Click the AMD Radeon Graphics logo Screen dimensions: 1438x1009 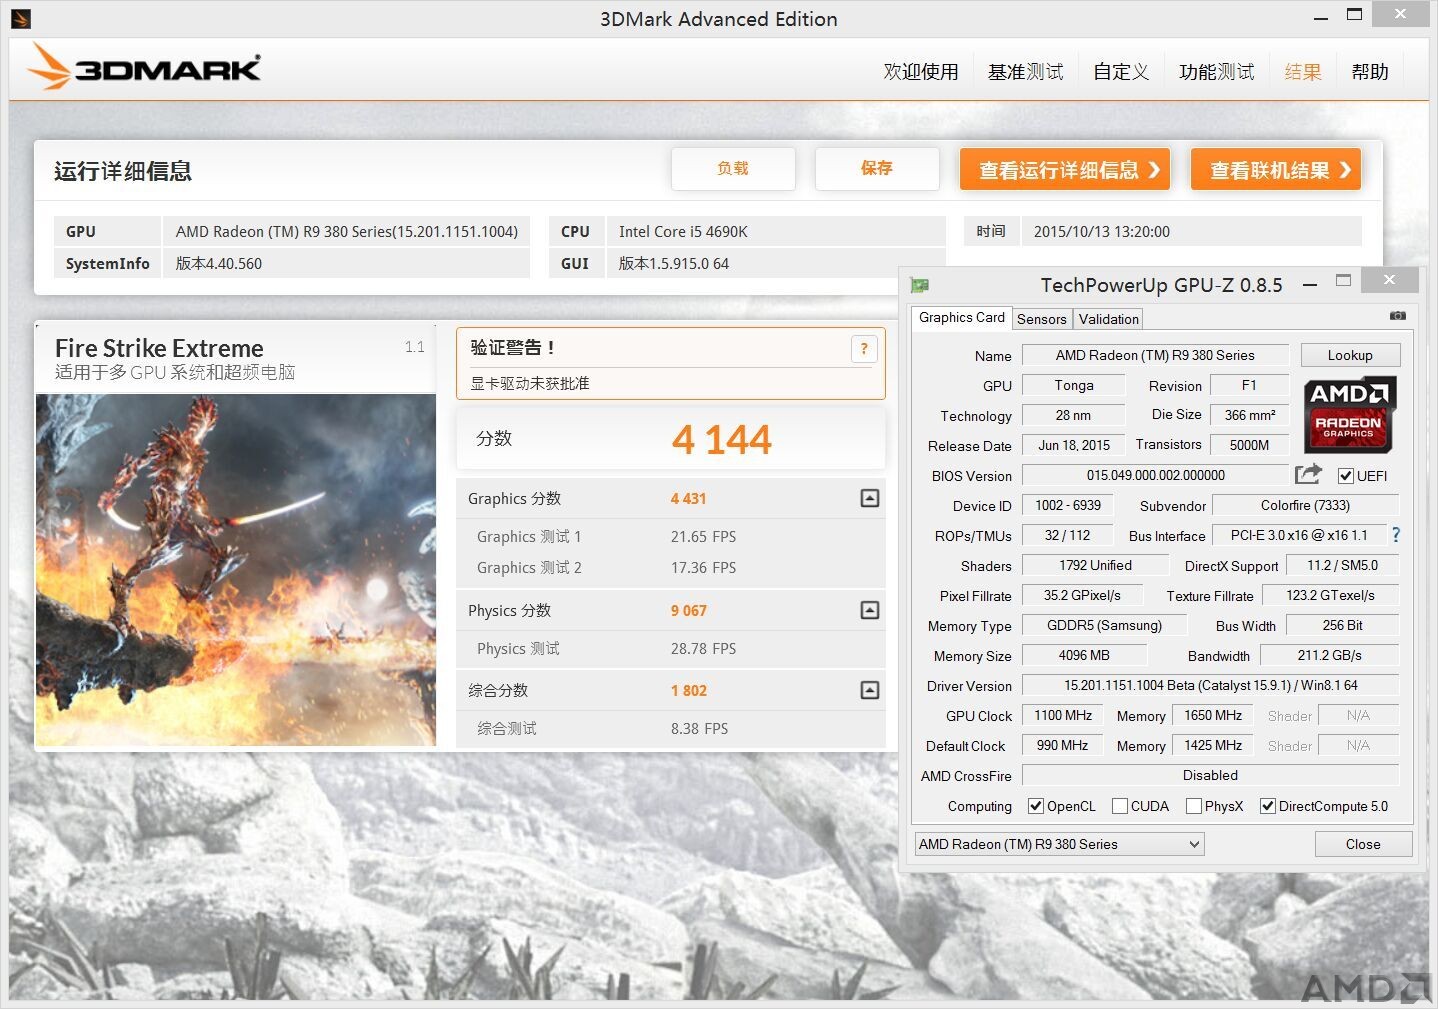(x=1349, y=414)
